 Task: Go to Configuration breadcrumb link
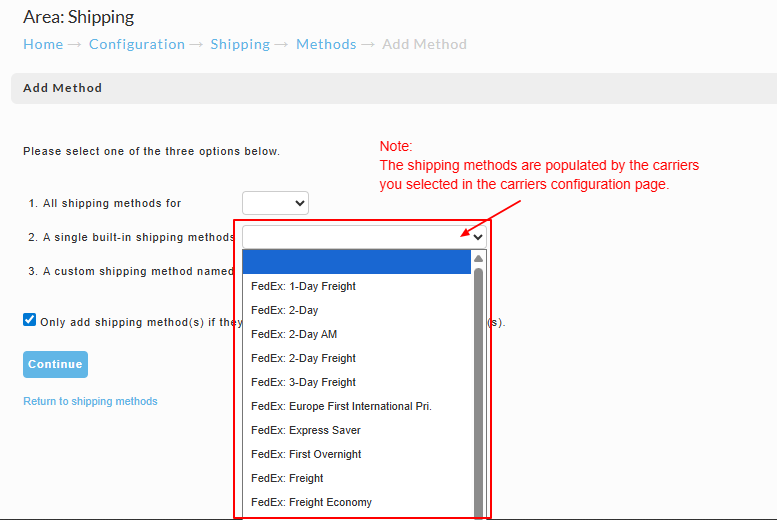(137, 44)
